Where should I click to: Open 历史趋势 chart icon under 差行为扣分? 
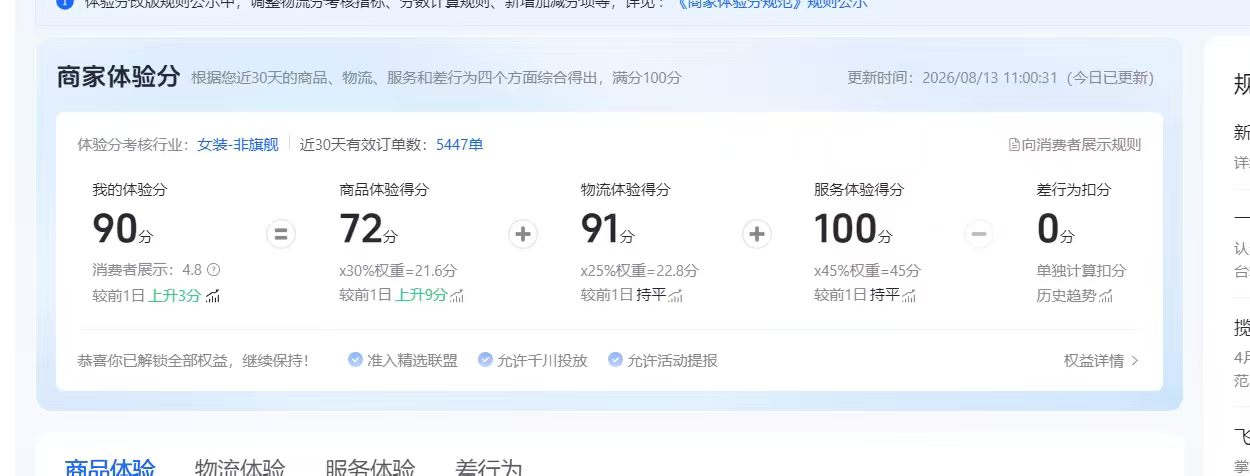pos(1106,296)
